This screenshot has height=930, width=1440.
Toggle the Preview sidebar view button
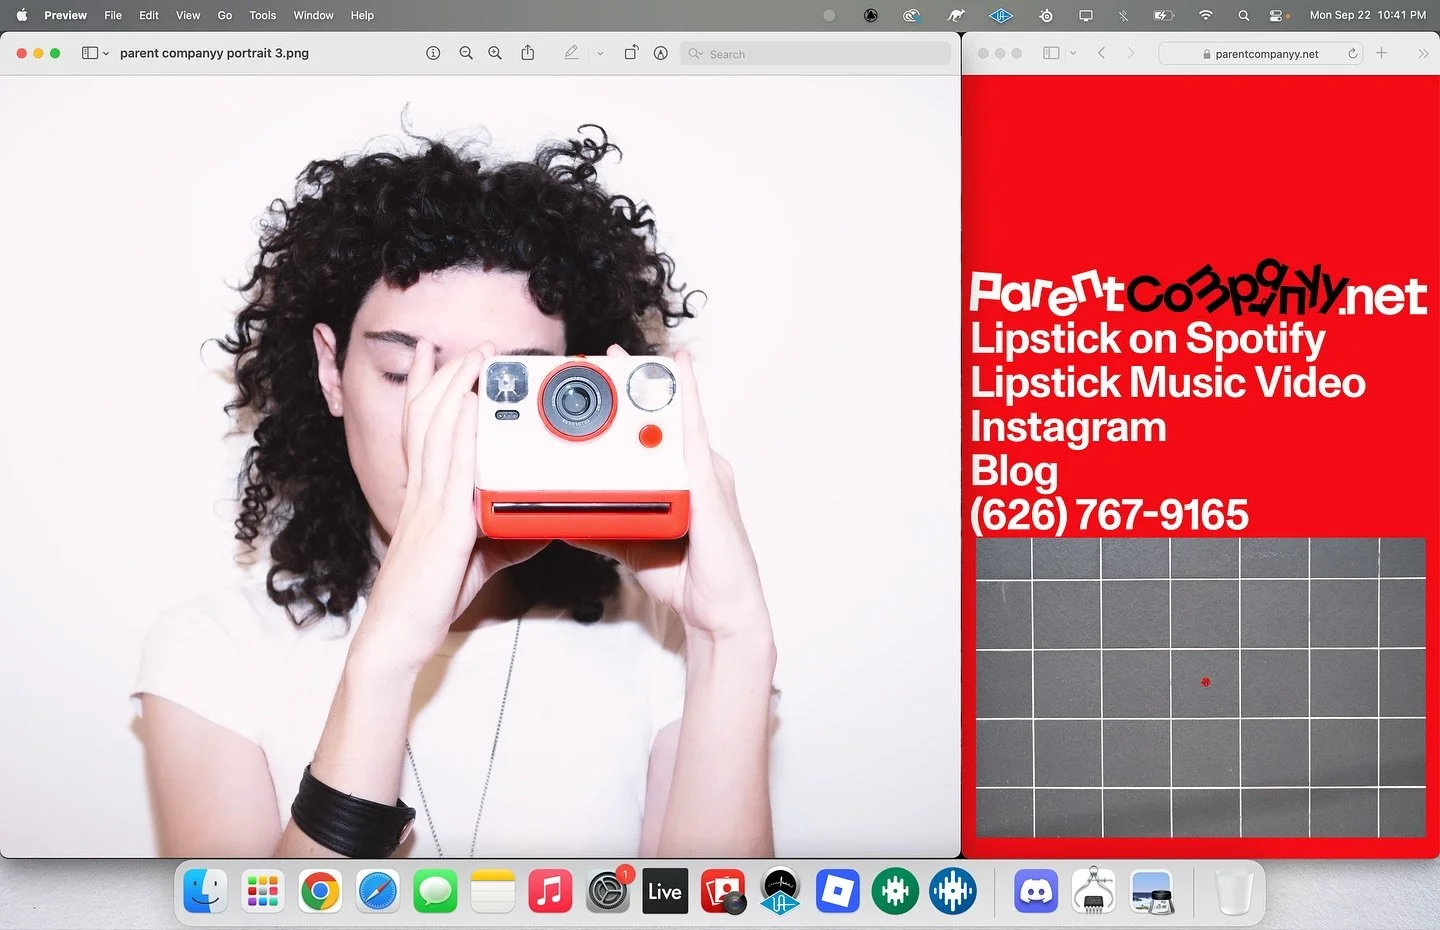point(90,53)
